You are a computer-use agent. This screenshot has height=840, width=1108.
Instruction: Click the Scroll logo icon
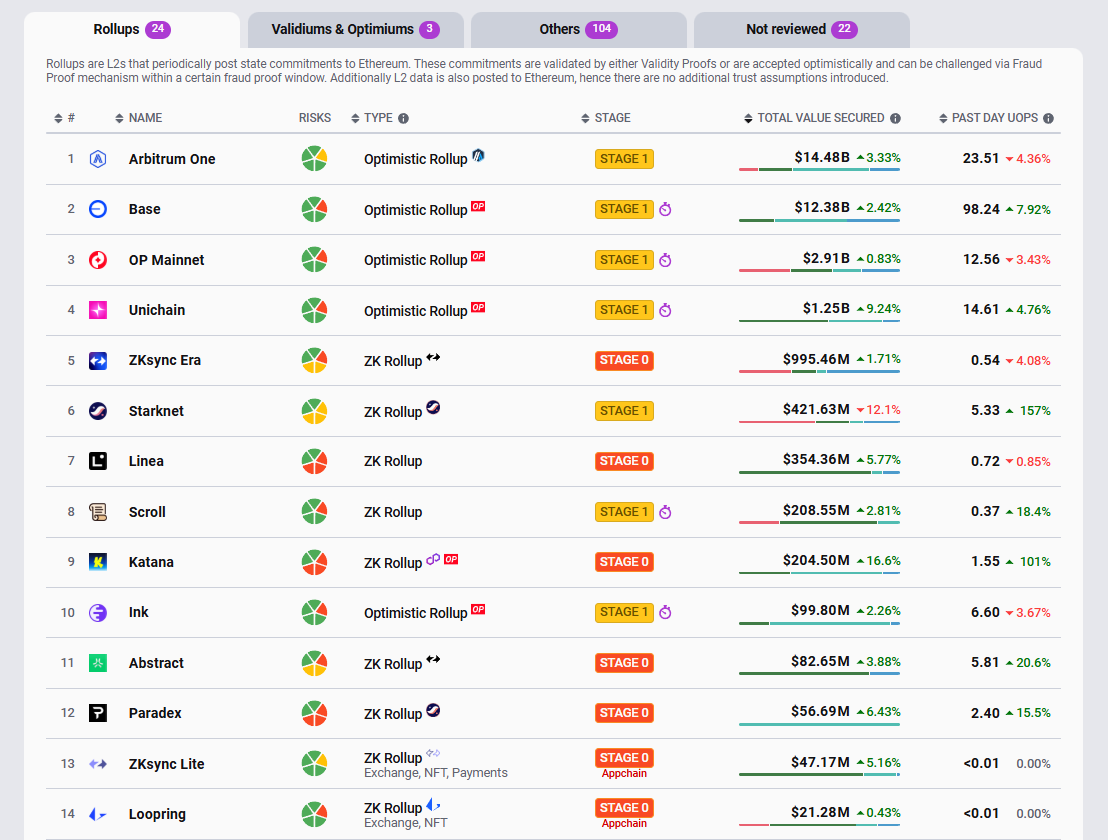[98, 512]
